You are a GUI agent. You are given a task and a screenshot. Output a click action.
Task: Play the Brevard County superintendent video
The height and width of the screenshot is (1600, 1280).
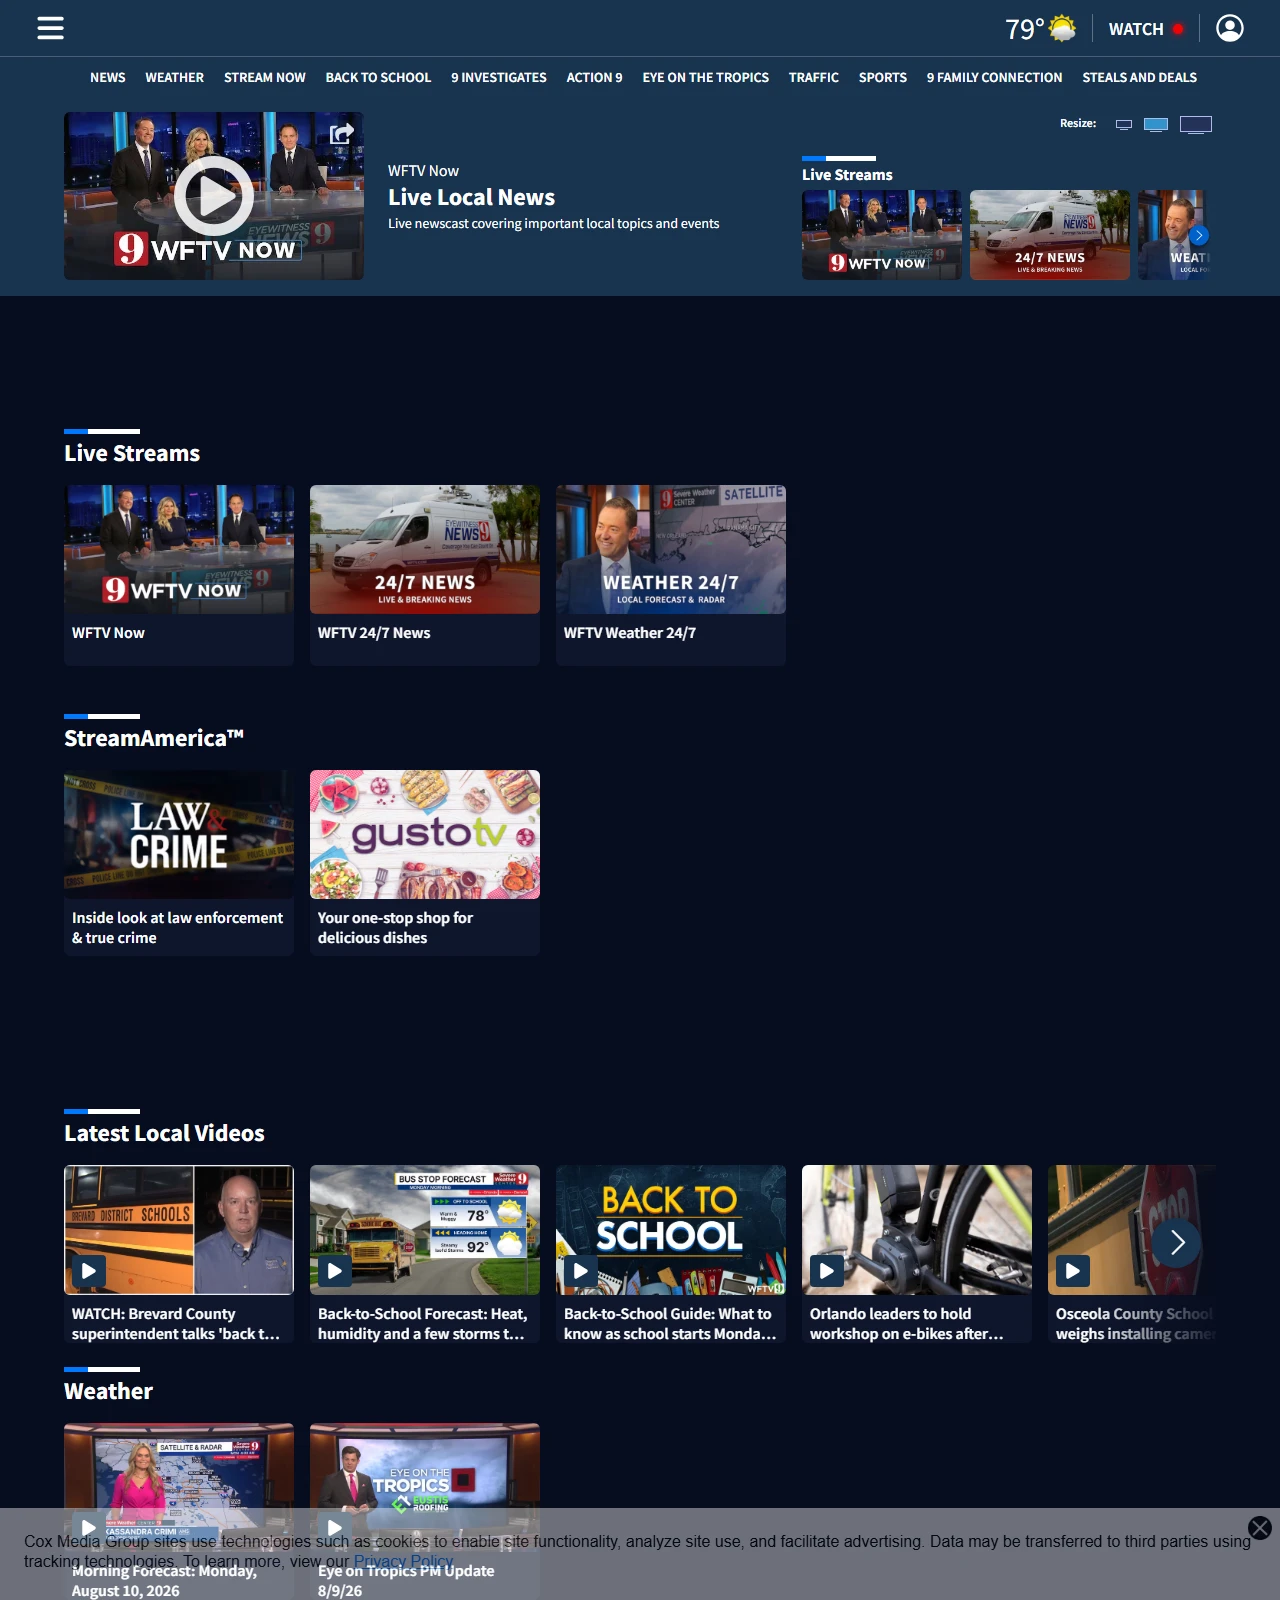tap(179, 1254)
